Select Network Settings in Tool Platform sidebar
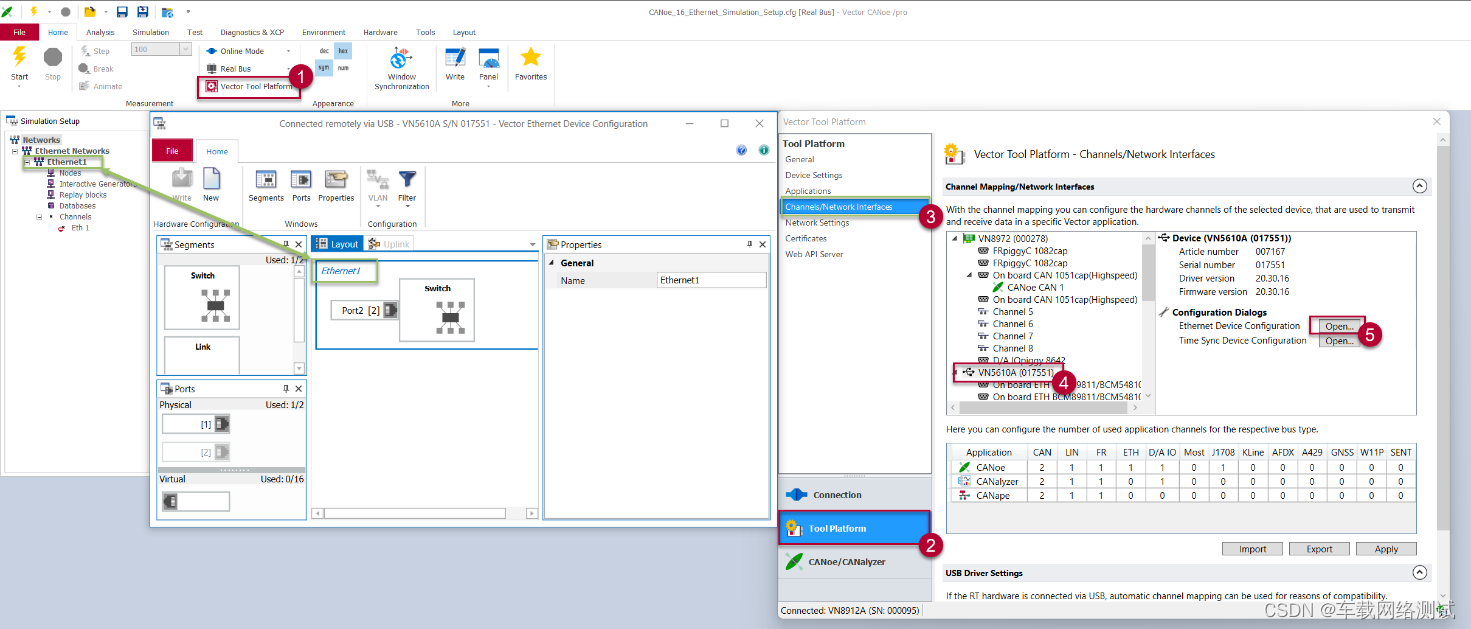Viewport: 1471px width, 629px height. pyautogui.click(x=817, y=222)
